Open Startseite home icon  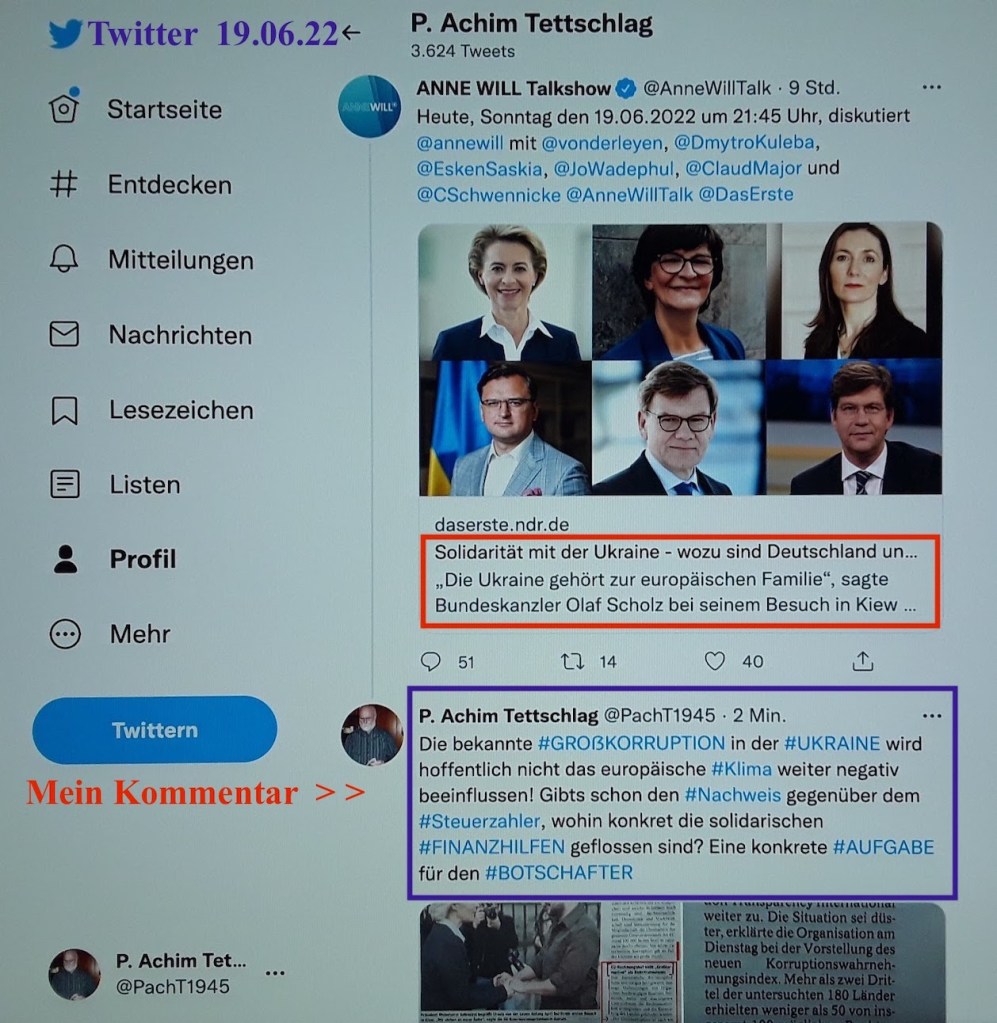[64, 108]
